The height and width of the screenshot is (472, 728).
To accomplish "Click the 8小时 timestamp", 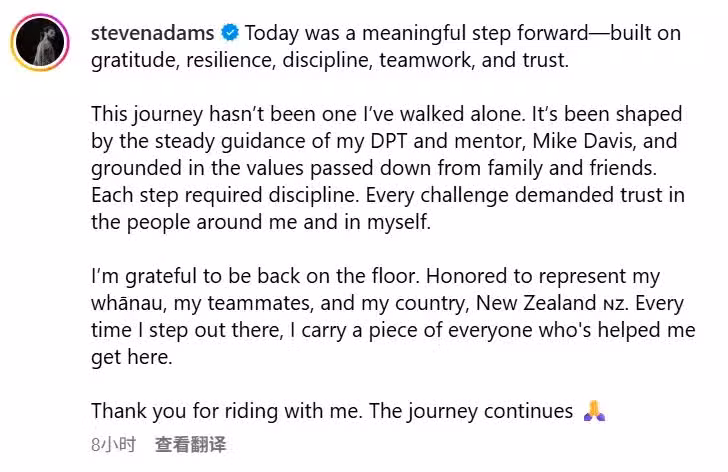I will click(x=112, y=443).
